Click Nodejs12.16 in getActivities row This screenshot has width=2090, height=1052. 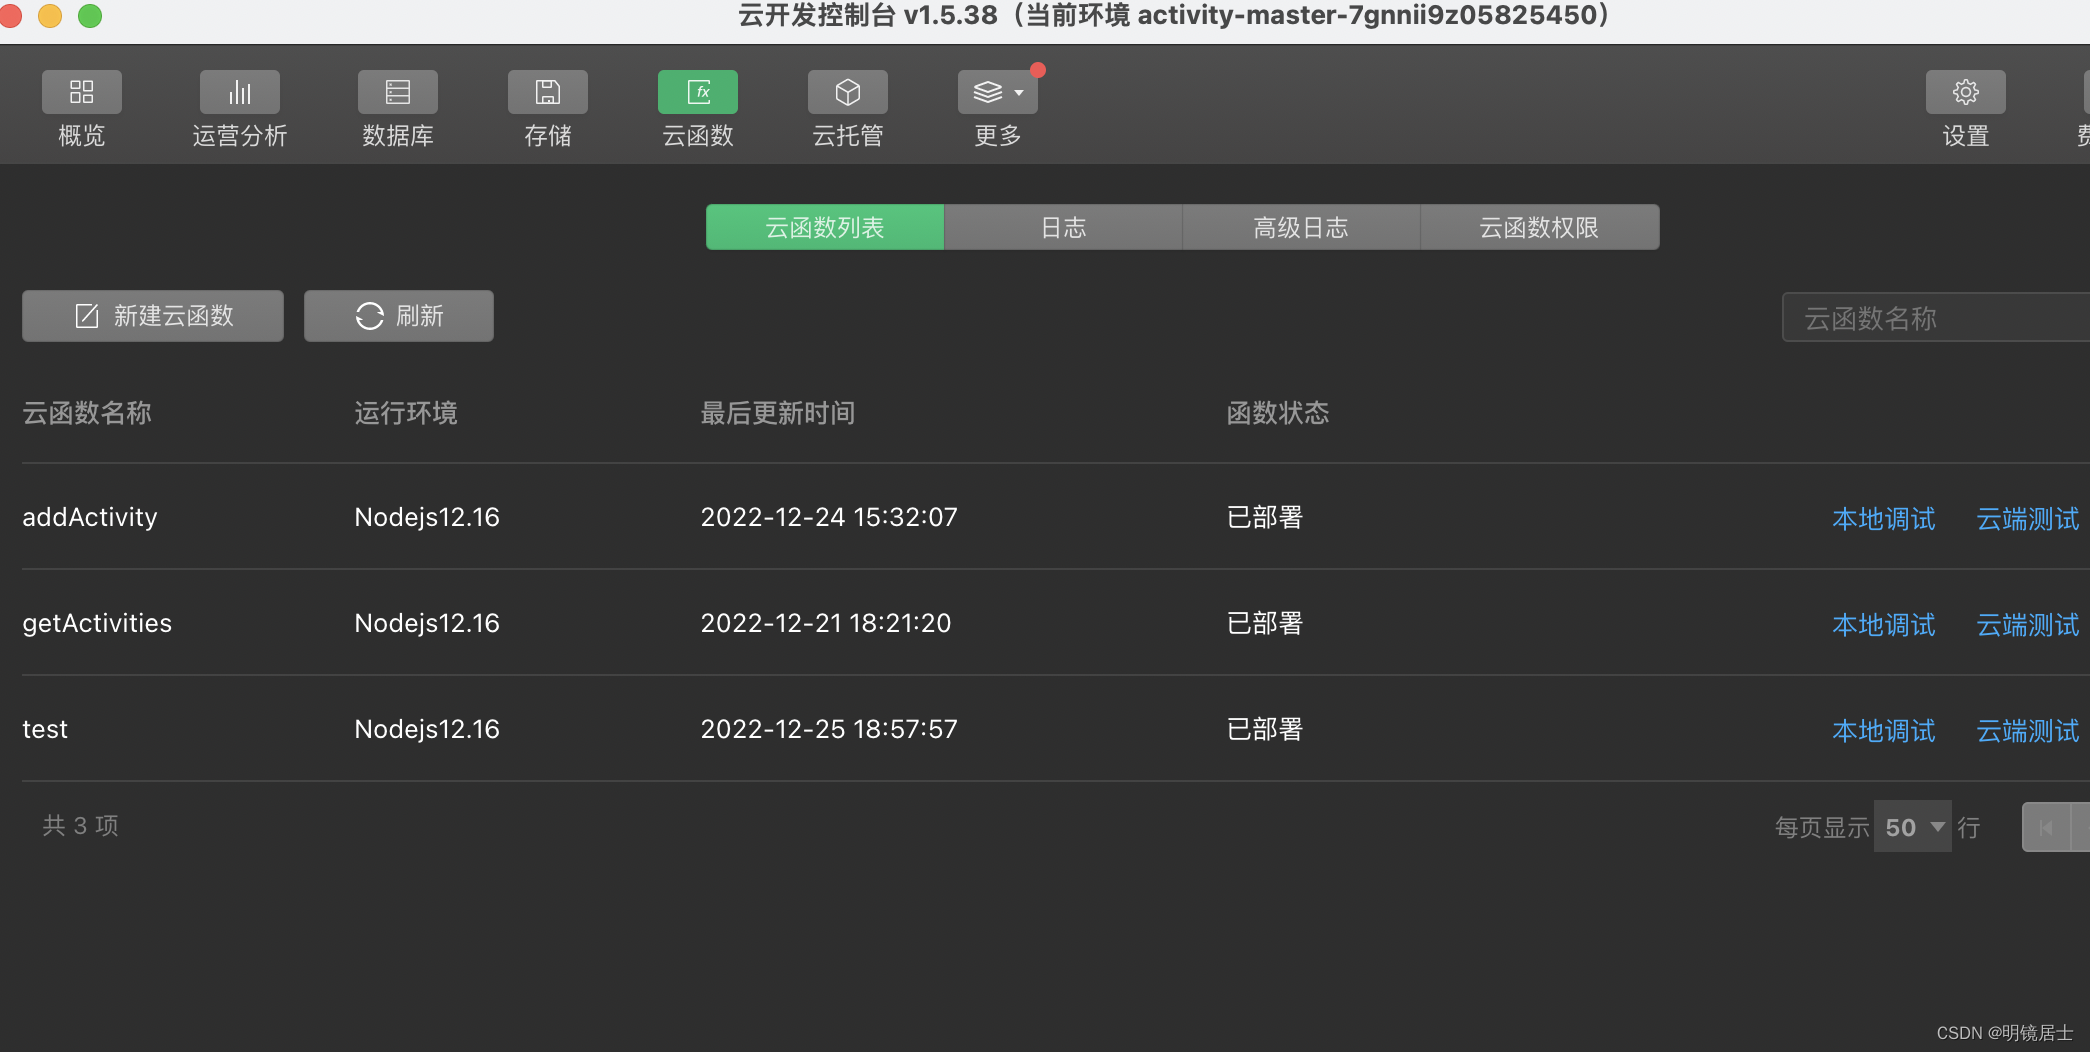click(x=427, y=623)
